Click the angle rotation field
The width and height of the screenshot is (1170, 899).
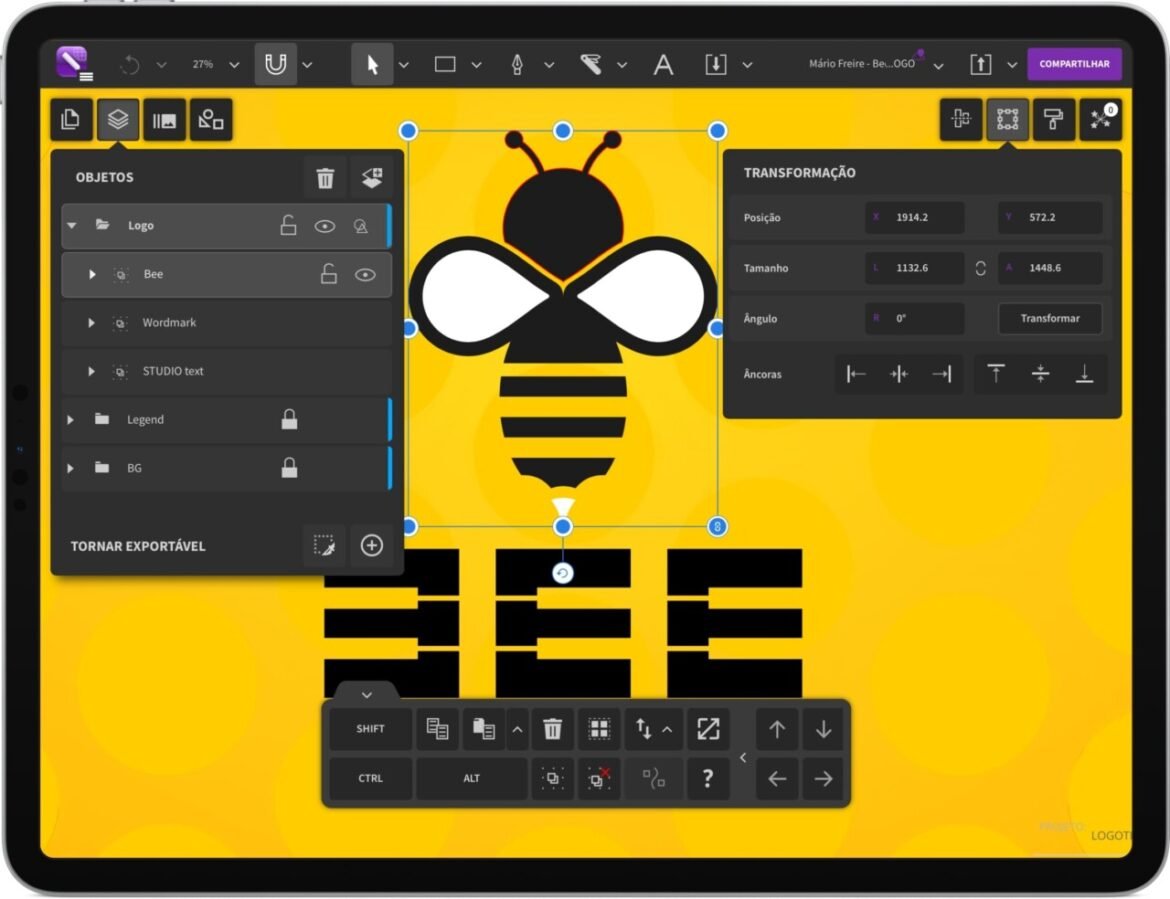914,319
